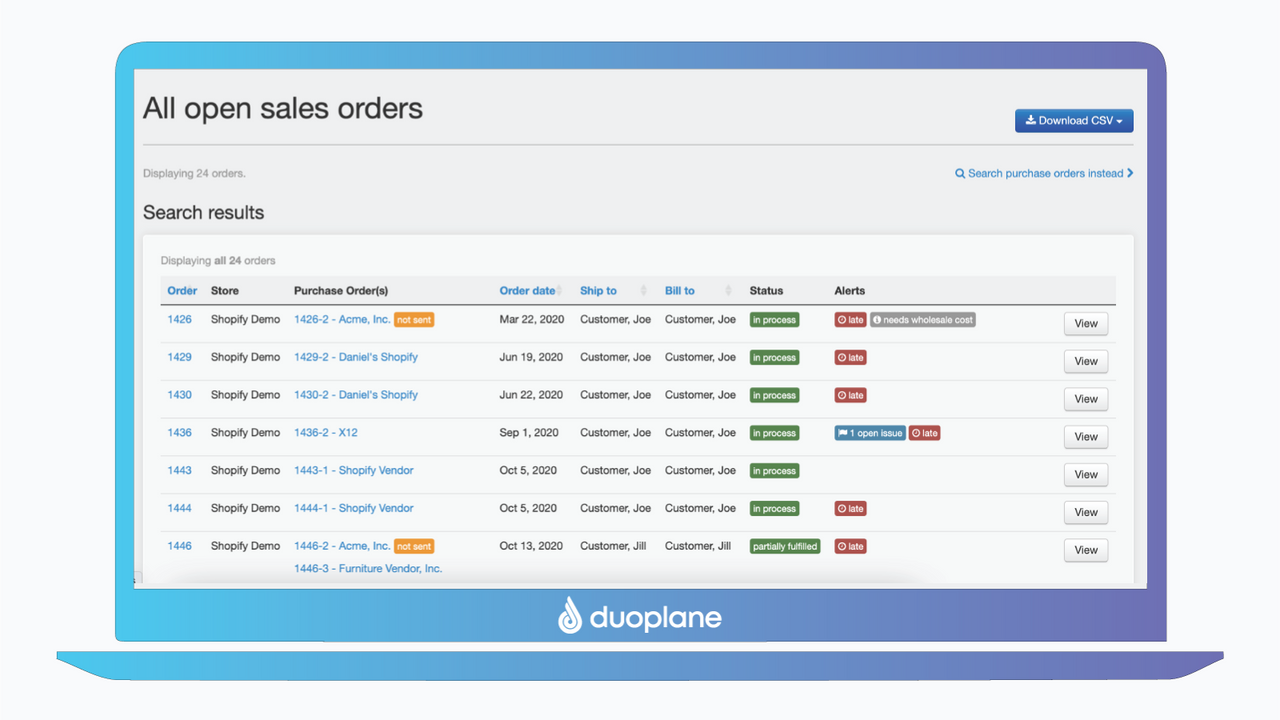Open order 1436 from the Order column
Image resolution: width=1280 pixels, height=720 pixels.
pos(180,432)
